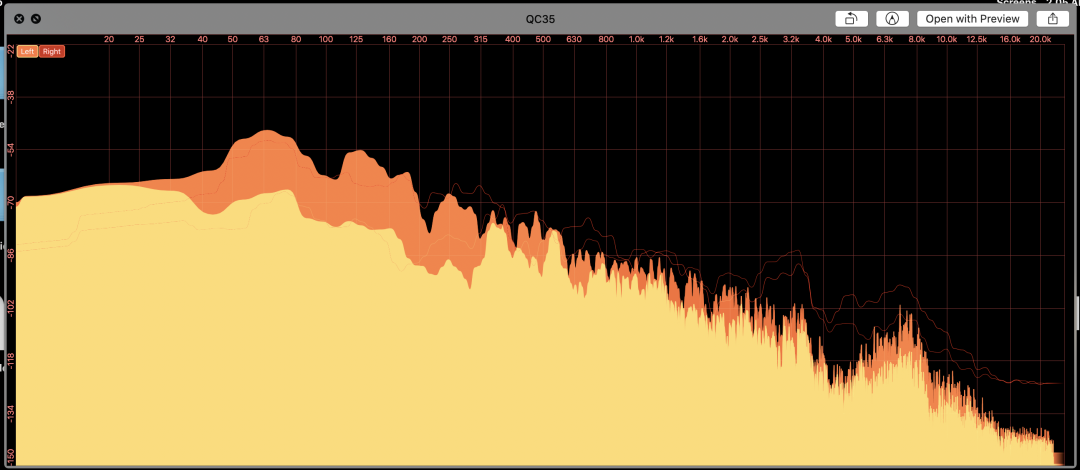This screenshot has height=470, width=1080.
Task: Click the QC35 window title
Action: (x=543, y=19)
